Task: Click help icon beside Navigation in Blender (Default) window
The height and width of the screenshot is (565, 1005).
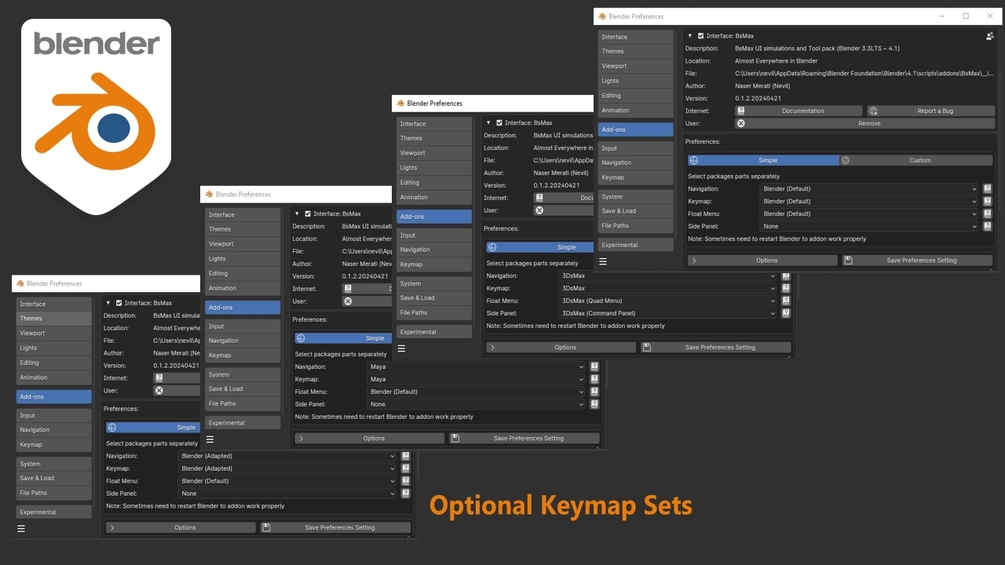Action: click(x=987, y=189)
